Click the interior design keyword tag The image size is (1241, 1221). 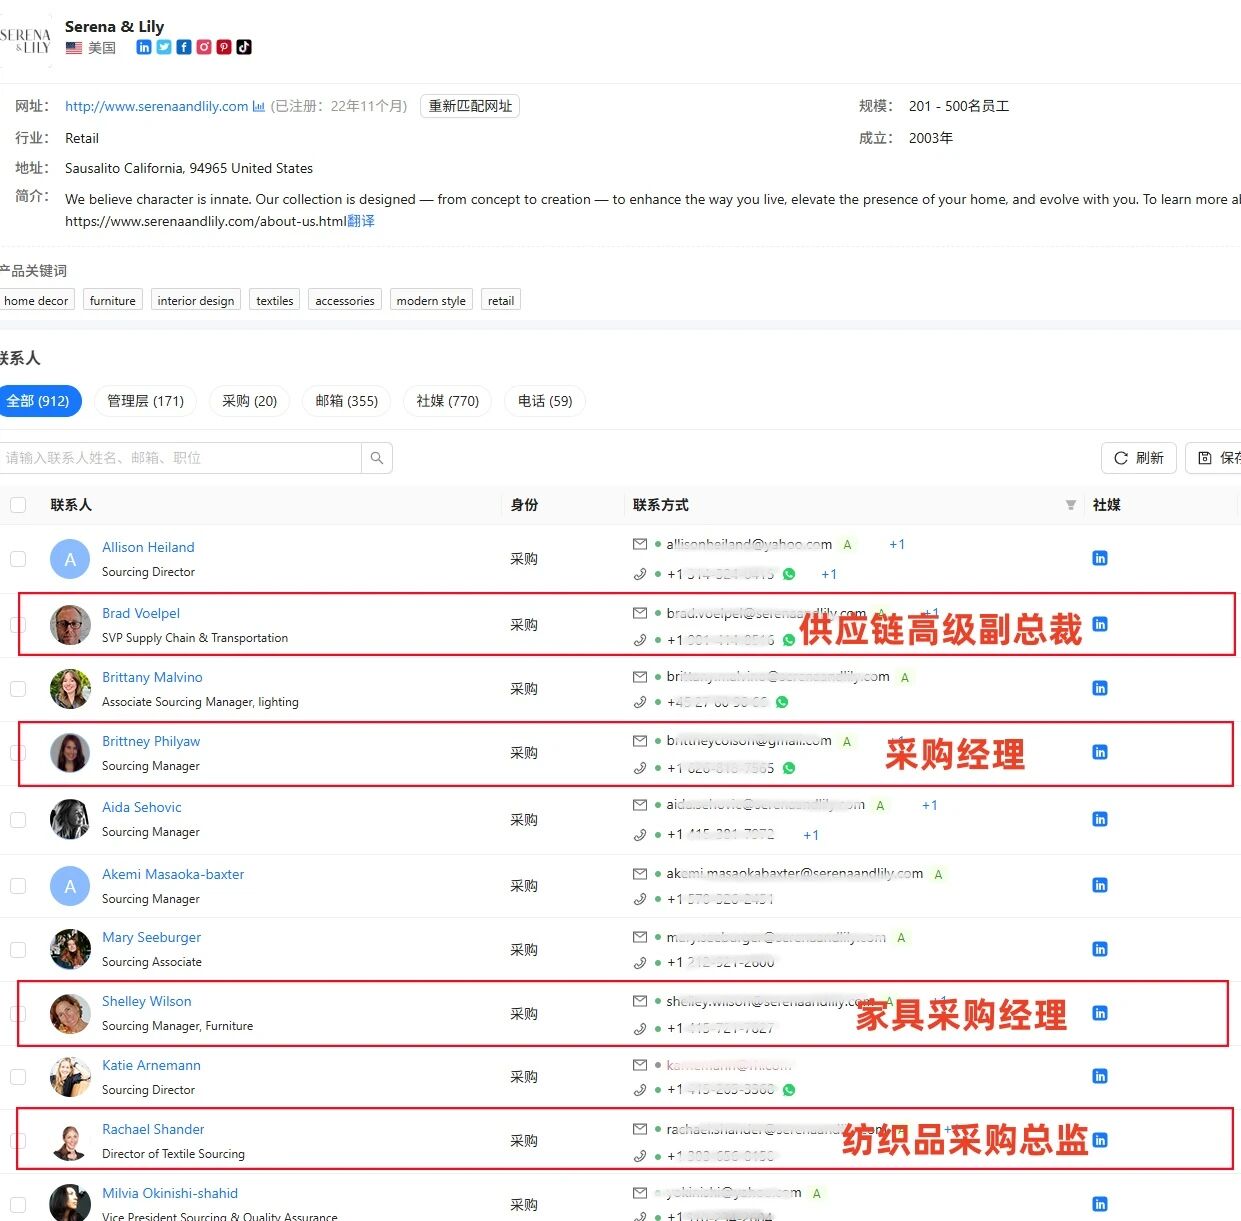(196, 300)
